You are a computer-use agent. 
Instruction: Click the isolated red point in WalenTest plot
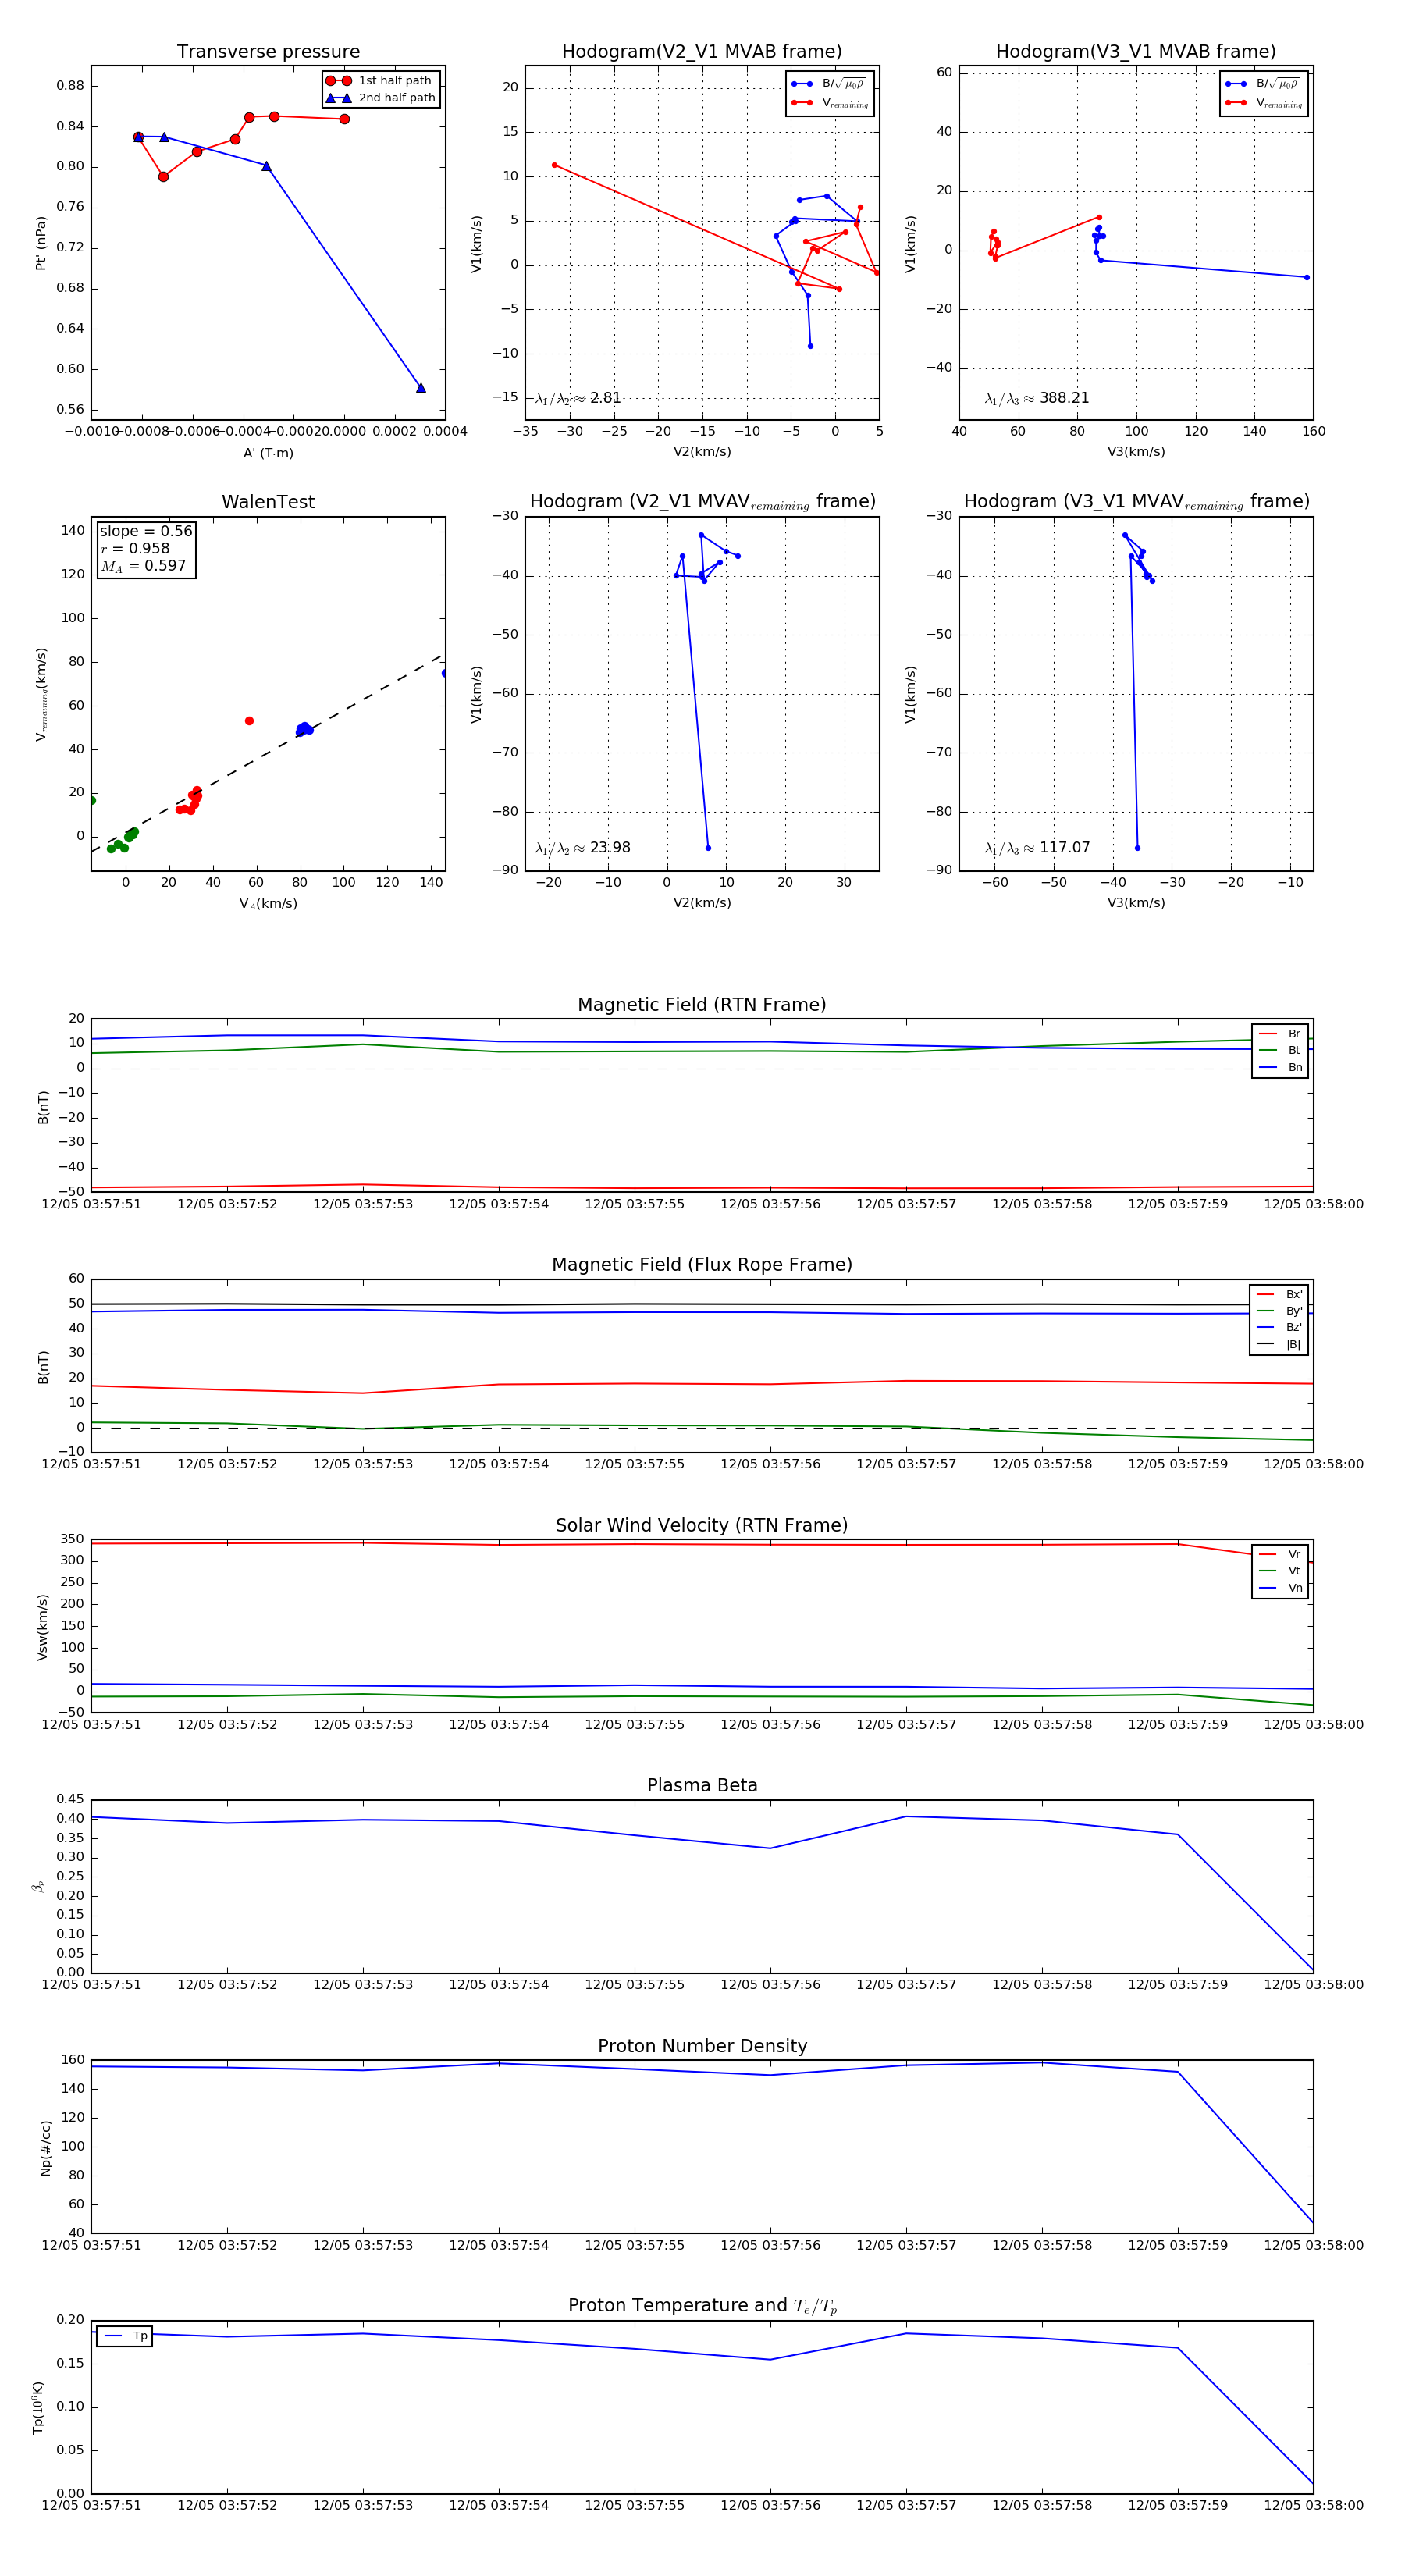pyautogui.click(x=249, y=721)
